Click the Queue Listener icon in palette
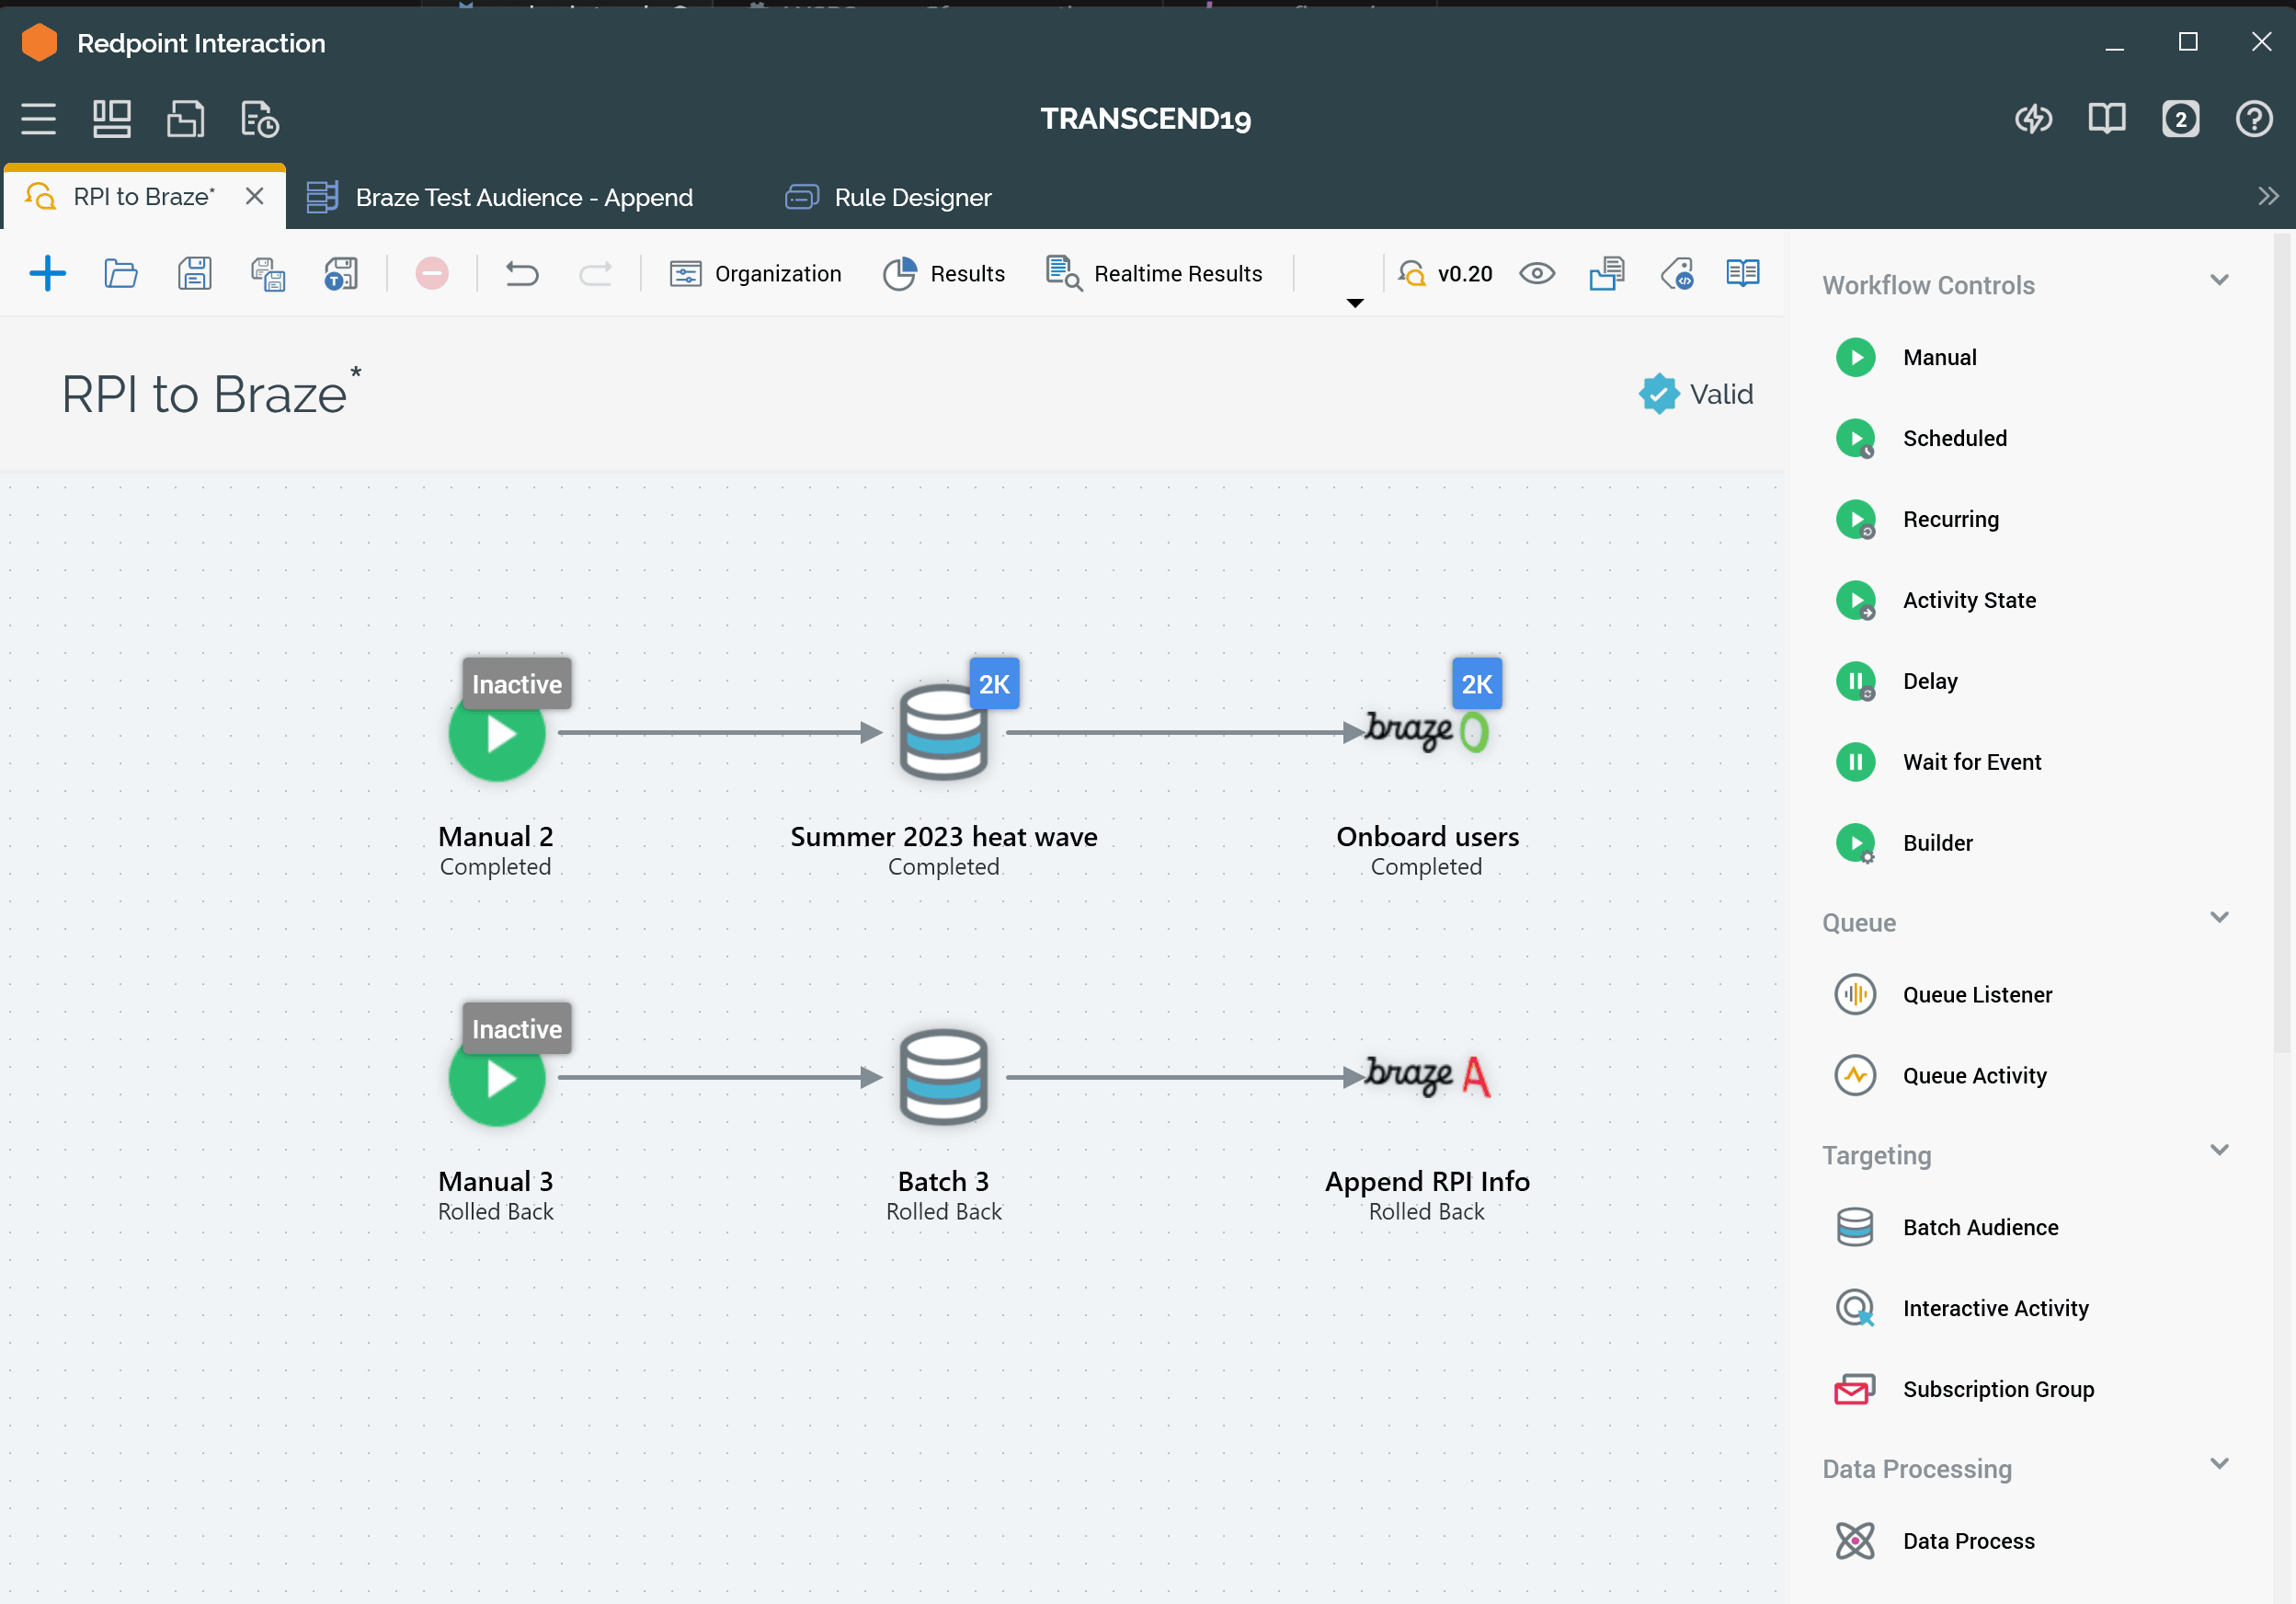 coord(1855,994)
